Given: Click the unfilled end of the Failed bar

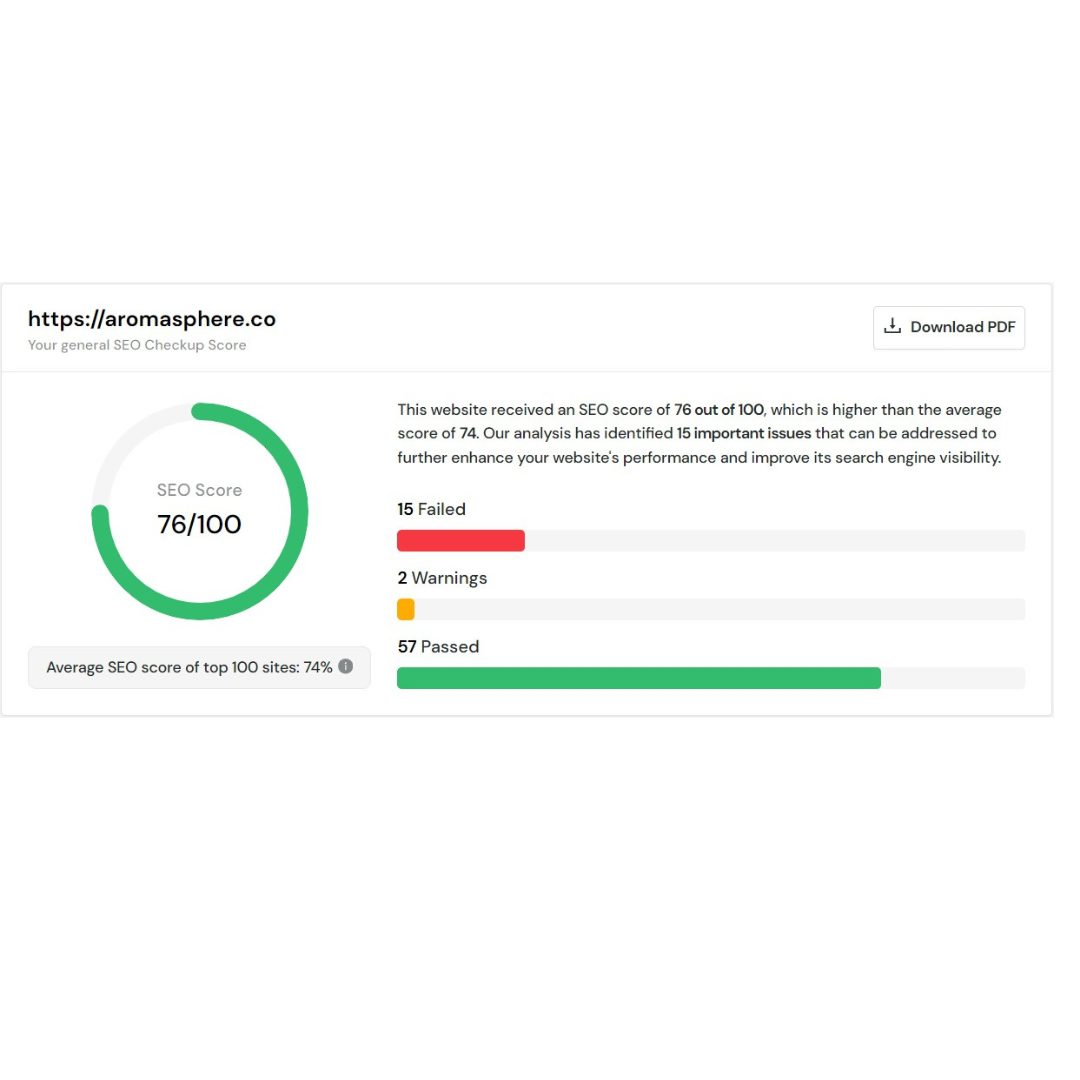Looking at the screenshot, I should pyautogui.click(x=775, y=541).
